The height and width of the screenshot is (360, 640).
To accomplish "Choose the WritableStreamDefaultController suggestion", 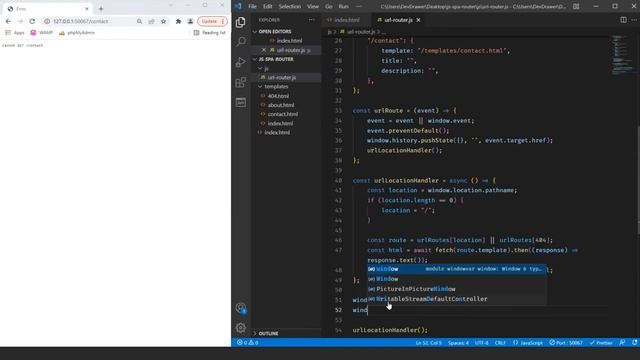I will pyautogui.click(x=457, y=299).
